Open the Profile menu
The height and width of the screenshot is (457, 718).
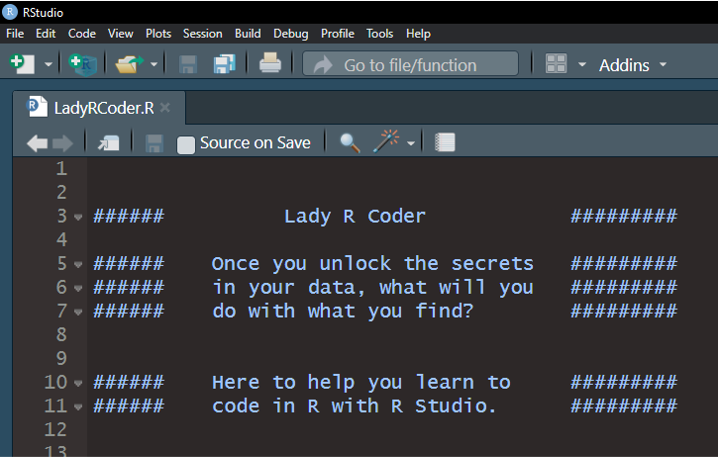click(337, 33)
